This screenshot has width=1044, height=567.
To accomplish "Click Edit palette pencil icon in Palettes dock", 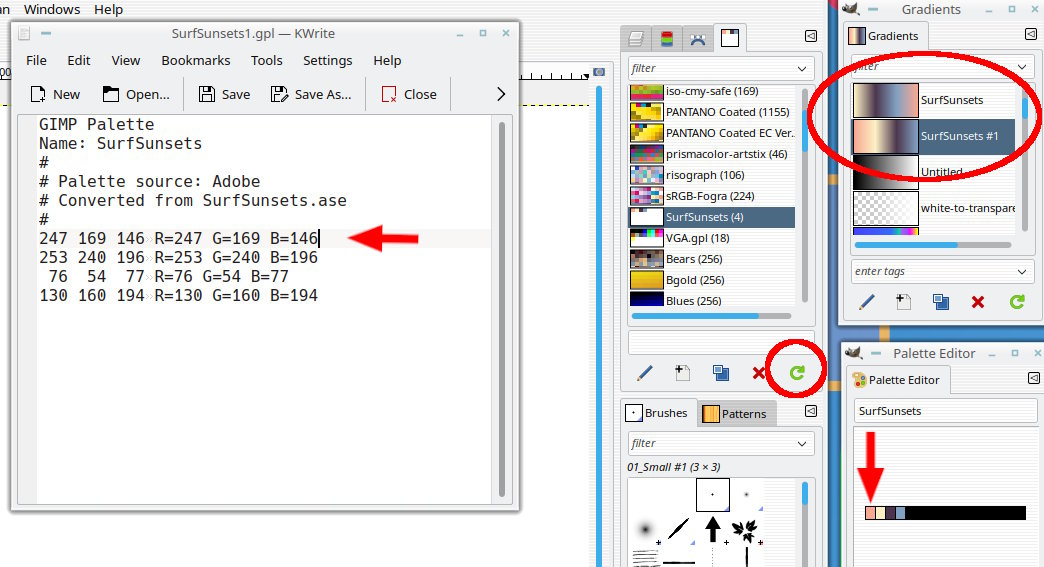I will coord(644,373).
